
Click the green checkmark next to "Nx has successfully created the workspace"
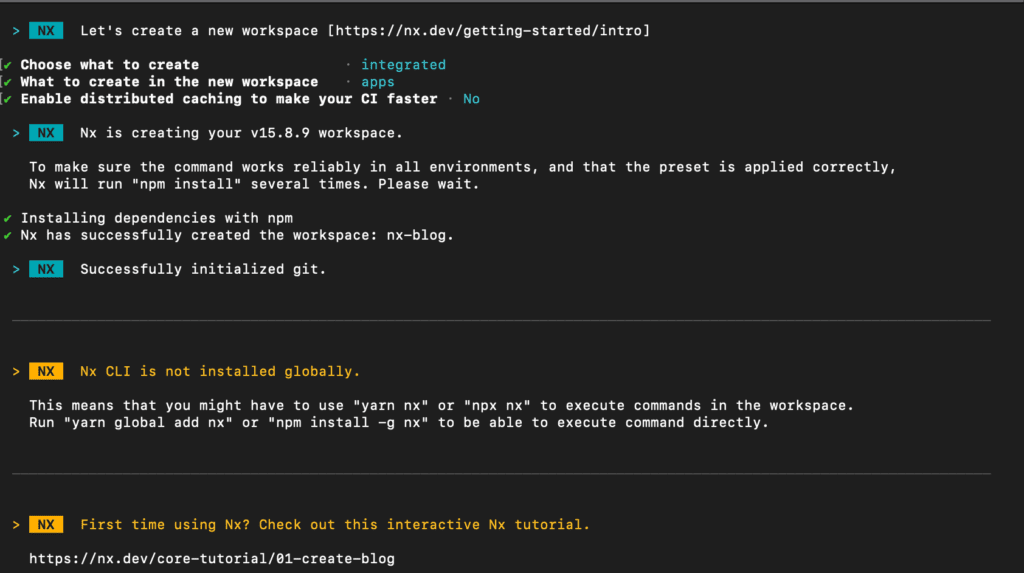tap(7, 235)
